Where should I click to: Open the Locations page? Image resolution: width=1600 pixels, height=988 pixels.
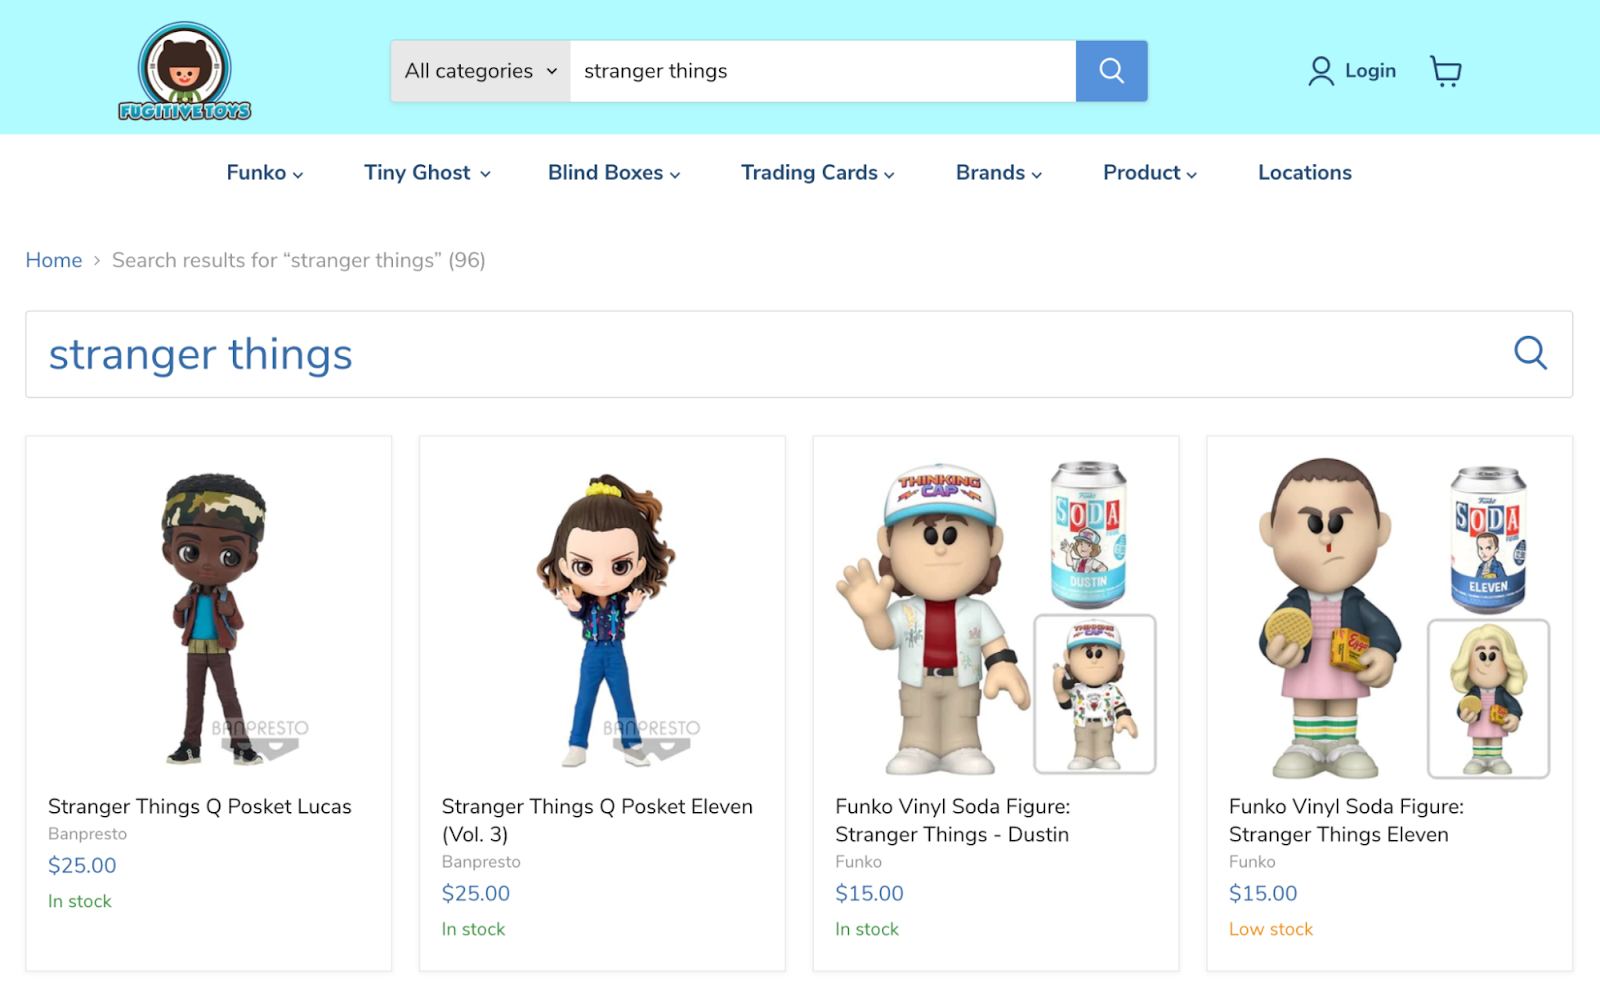tap(1305, 173)
